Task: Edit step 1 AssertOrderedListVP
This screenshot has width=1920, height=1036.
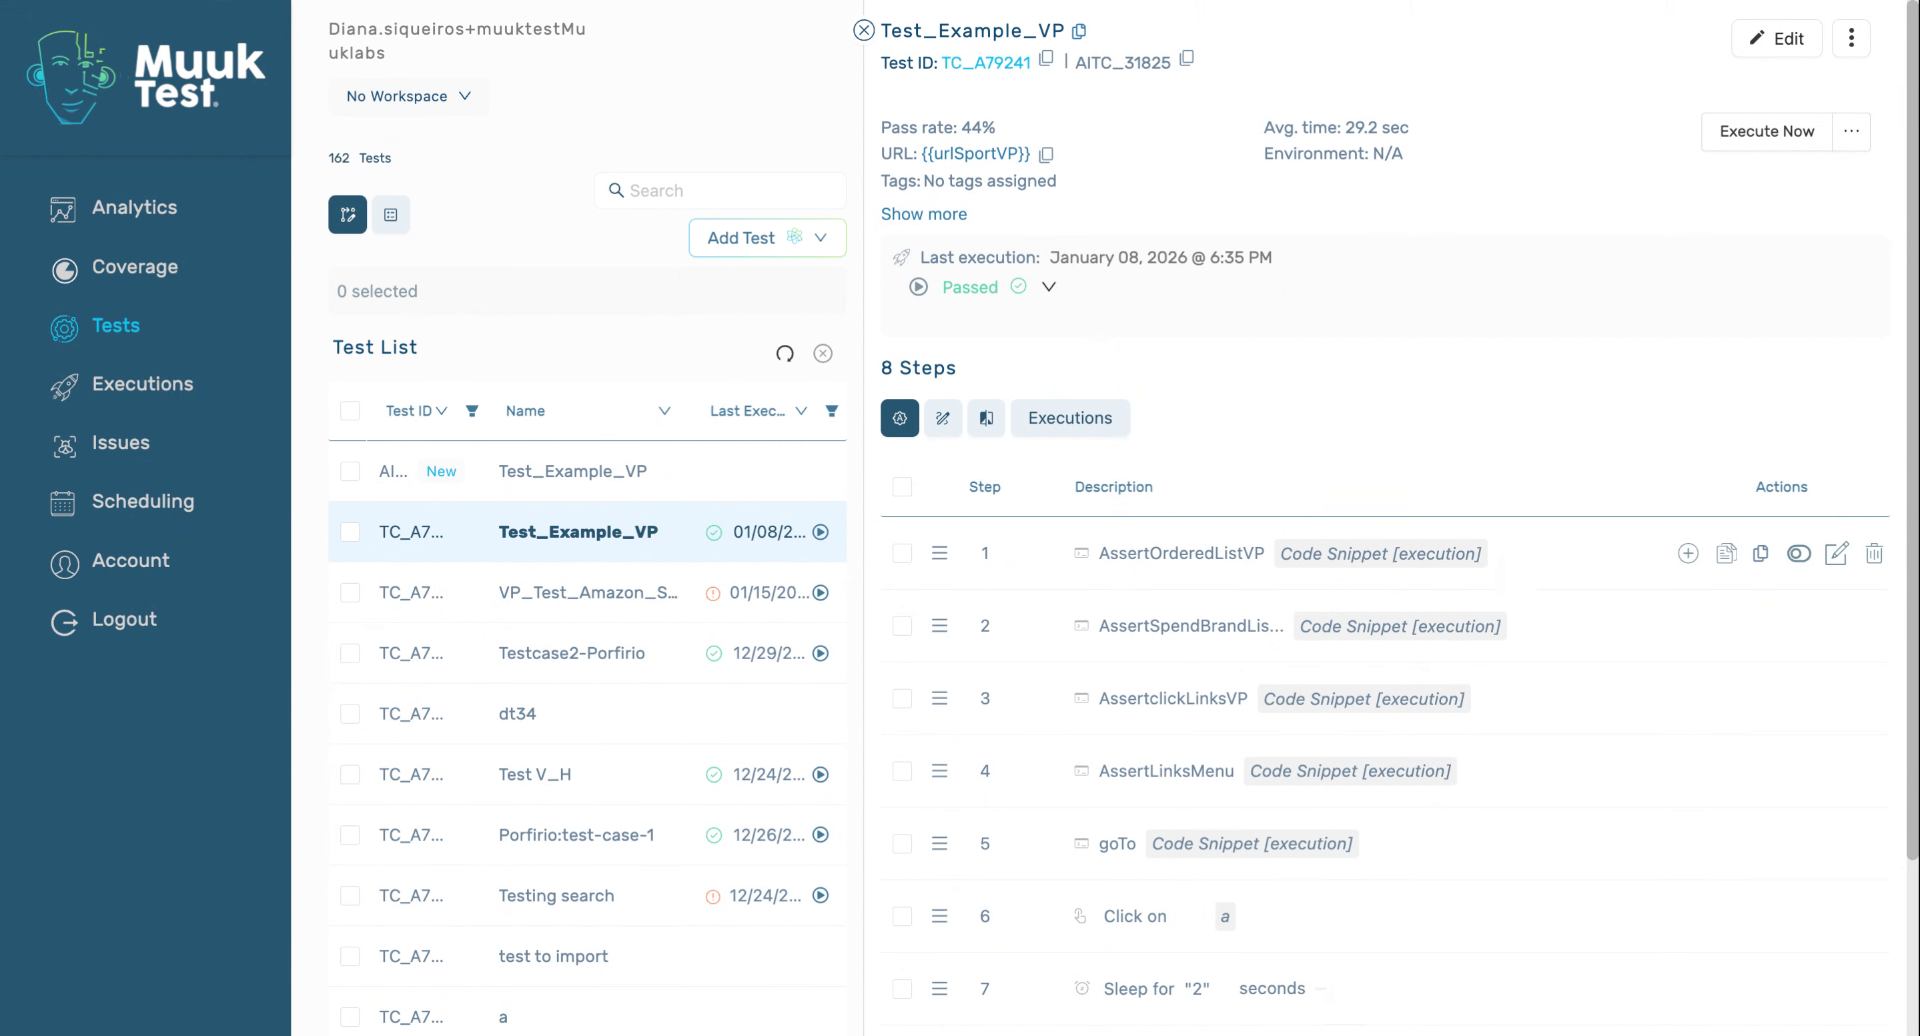Action: [1836, 553]
